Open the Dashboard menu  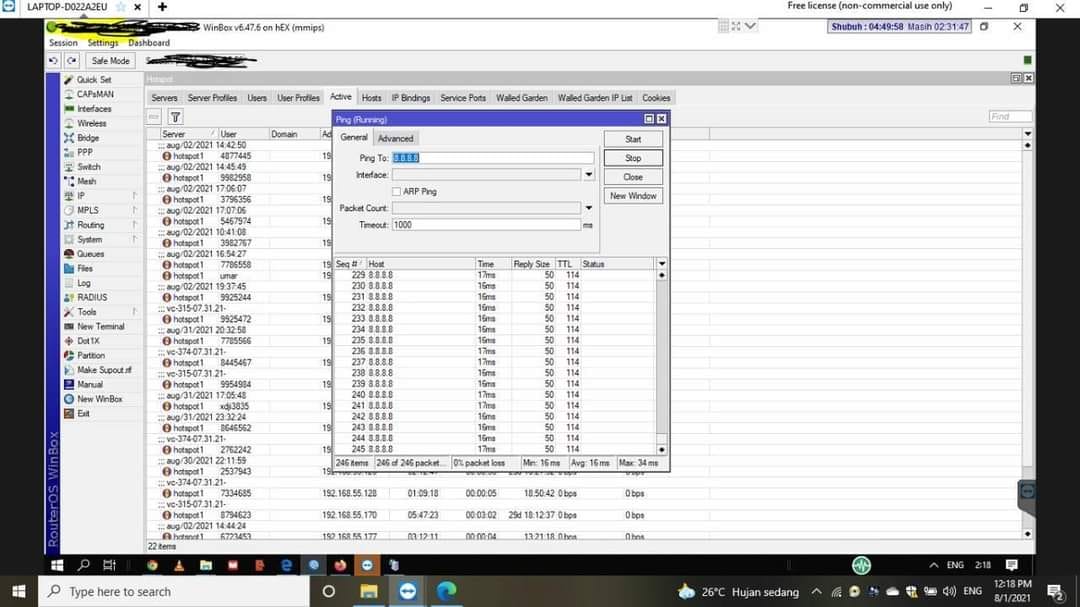tap(149, 43)
